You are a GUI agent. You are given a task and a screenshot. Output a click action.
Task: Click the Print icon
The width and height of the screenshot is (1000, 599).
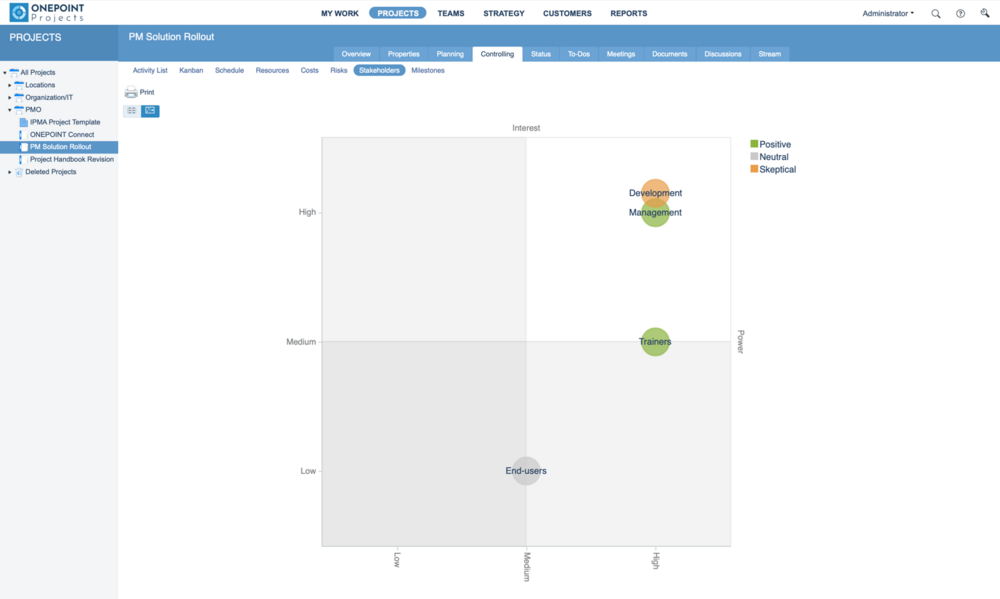click(x=131, y=91)
